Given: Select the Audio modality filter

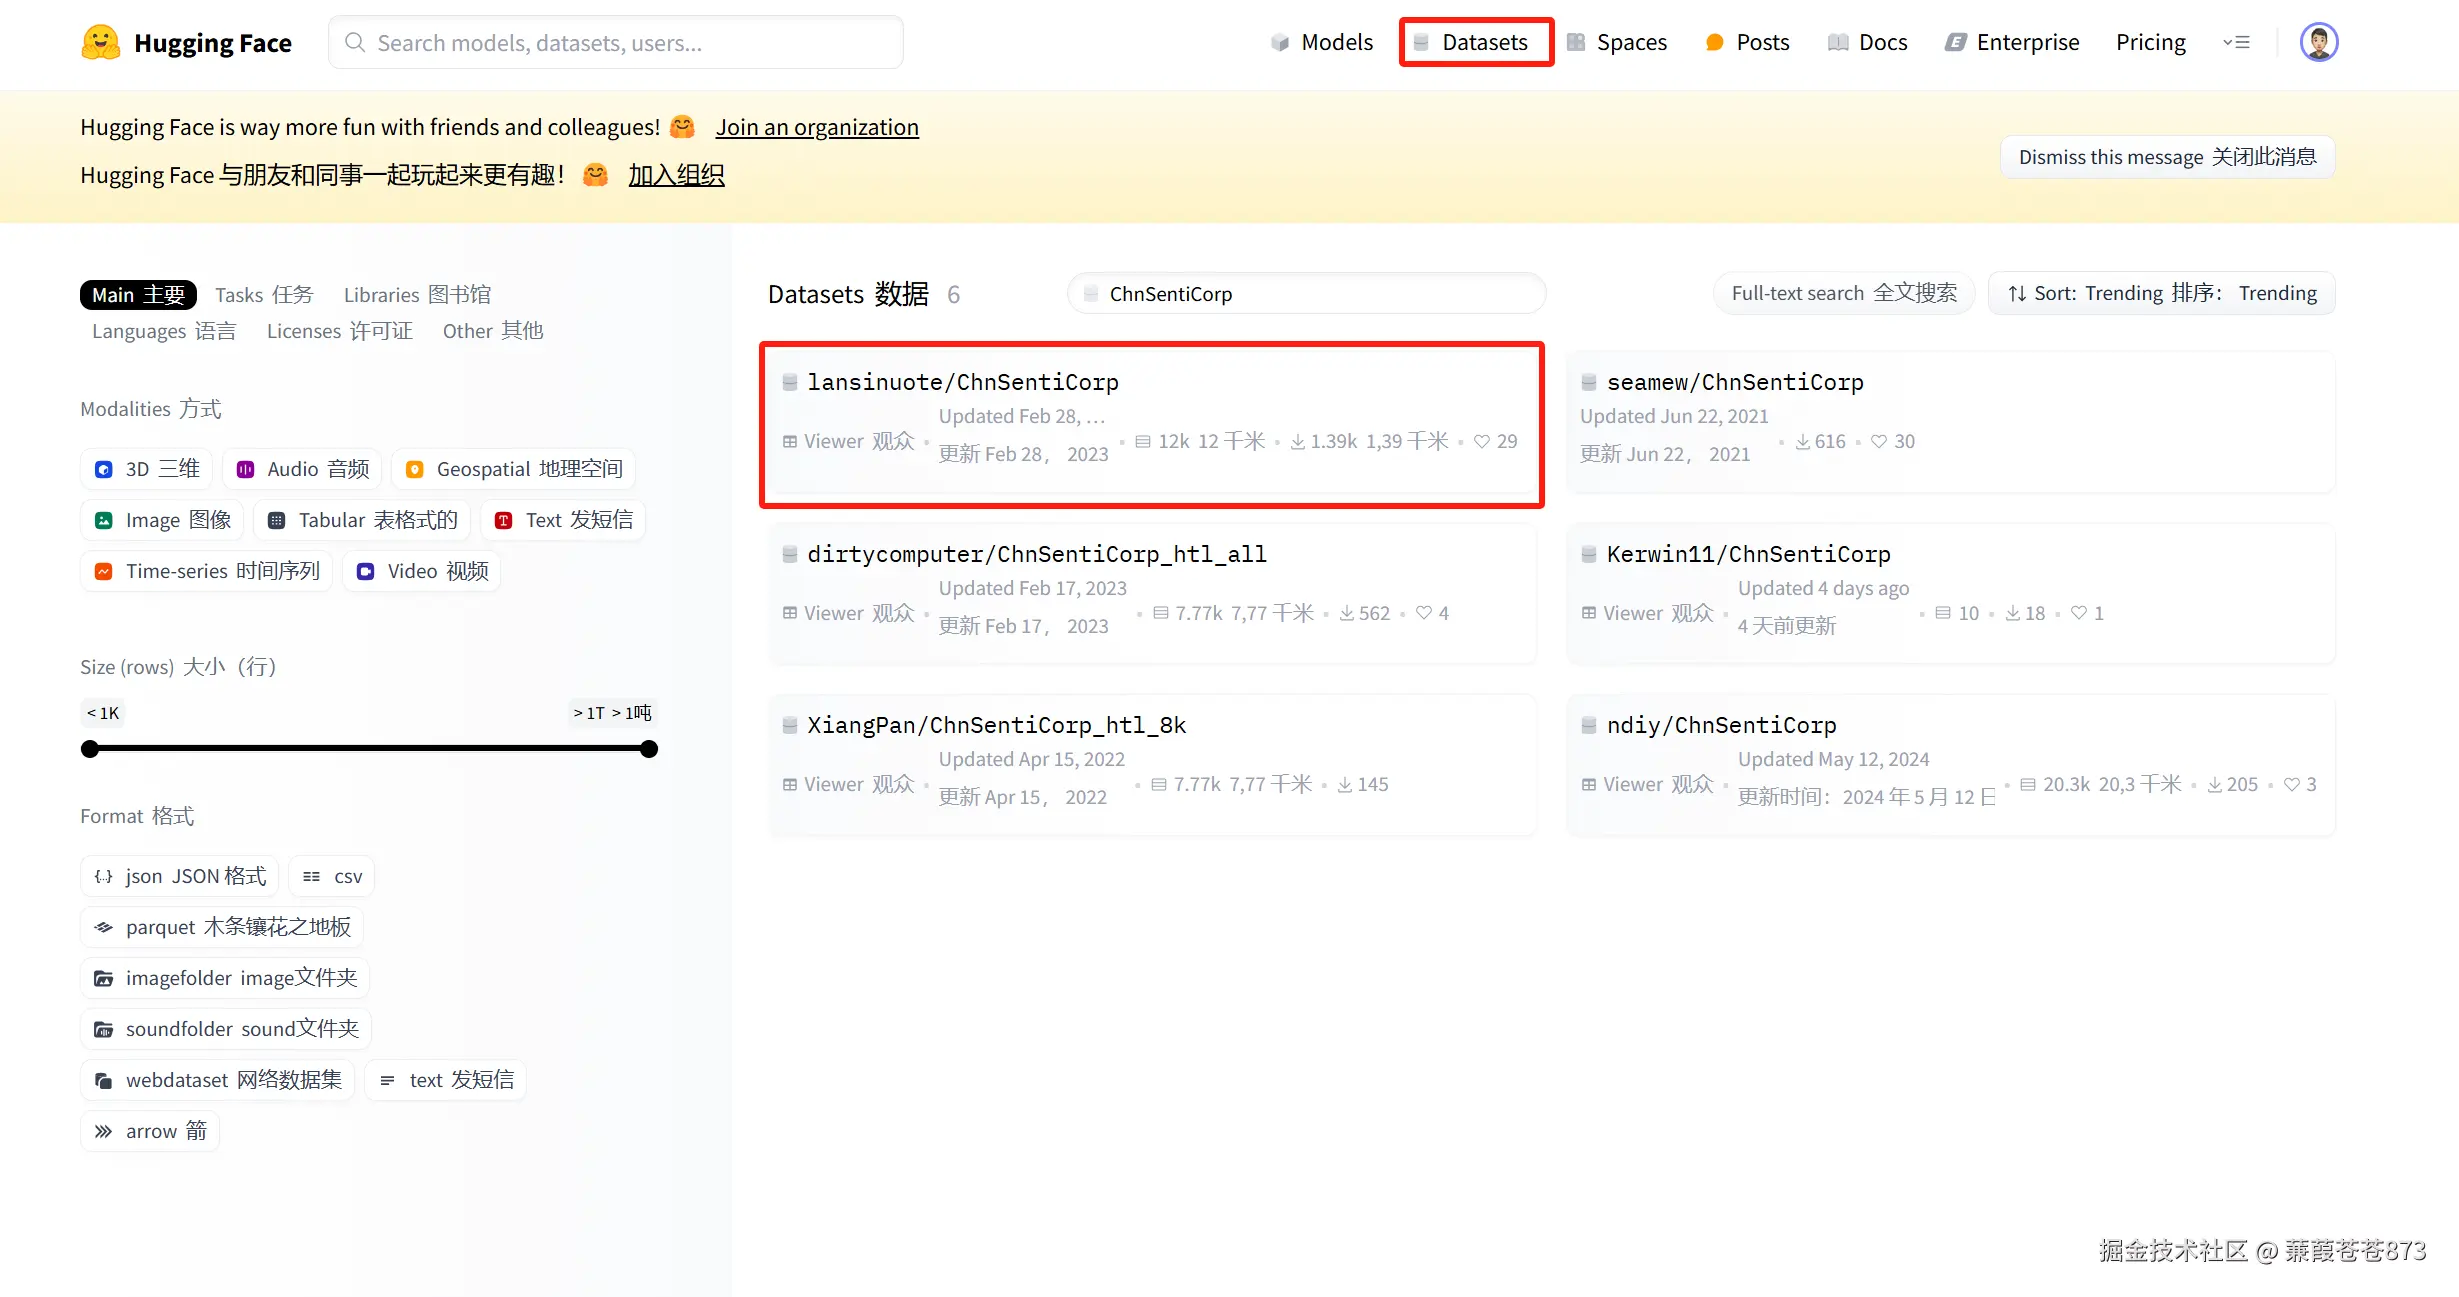Looking at the screenshot, I should (x=302, y=469).
